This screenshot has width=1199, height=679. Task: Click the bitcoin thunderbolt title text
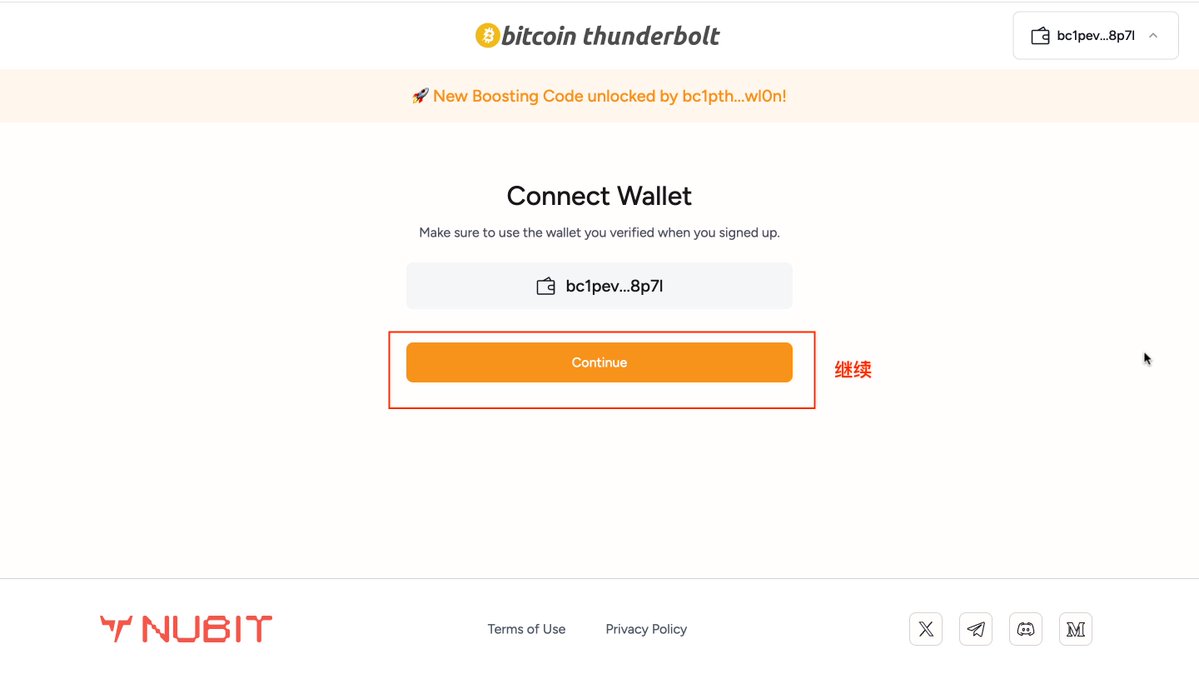click(609, 36)
